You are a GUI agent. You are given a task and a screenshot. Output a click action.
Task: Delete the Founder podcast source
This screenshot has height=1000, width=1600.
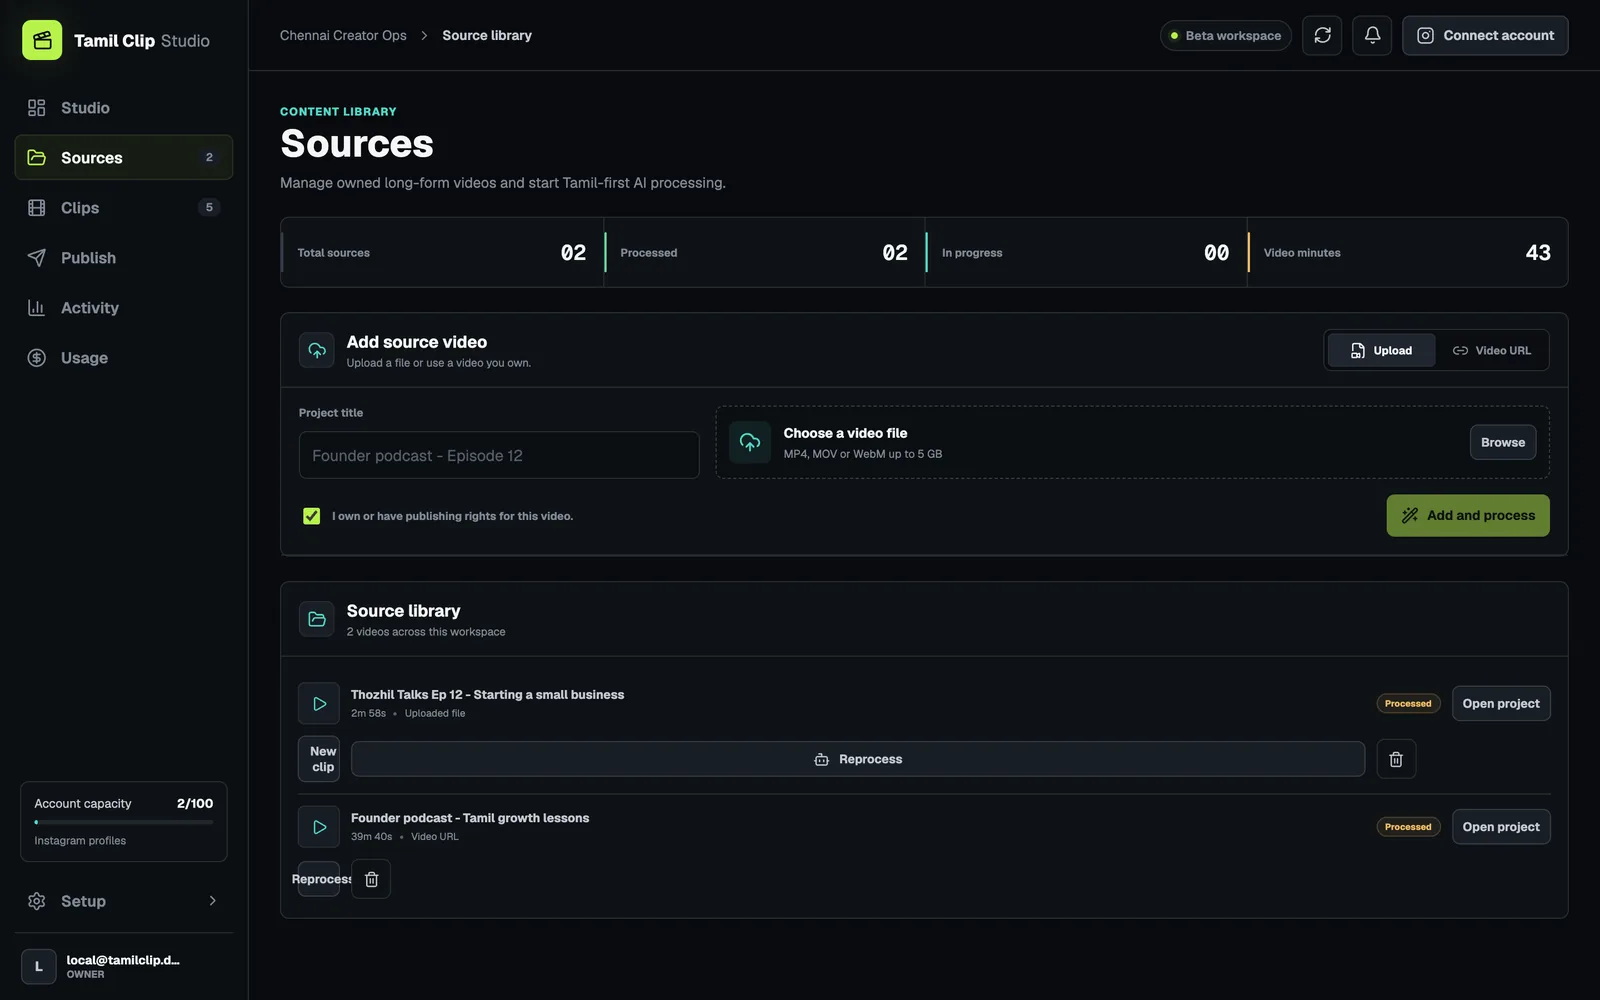[371, 879]
